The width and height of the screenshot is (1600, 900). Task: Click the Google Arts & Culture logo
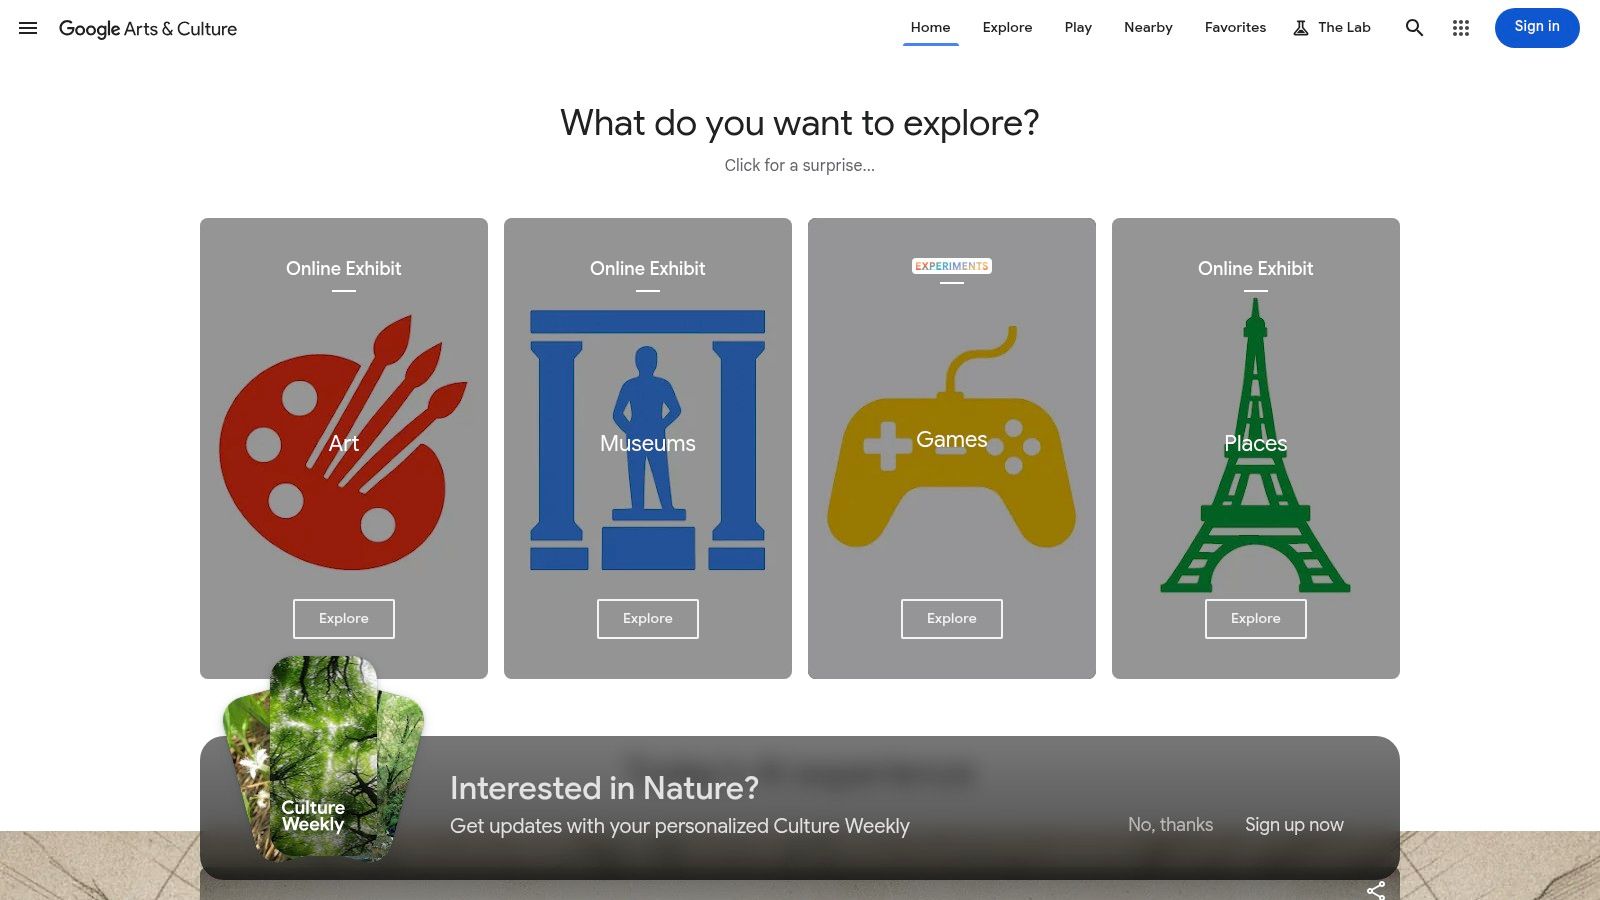148,29
